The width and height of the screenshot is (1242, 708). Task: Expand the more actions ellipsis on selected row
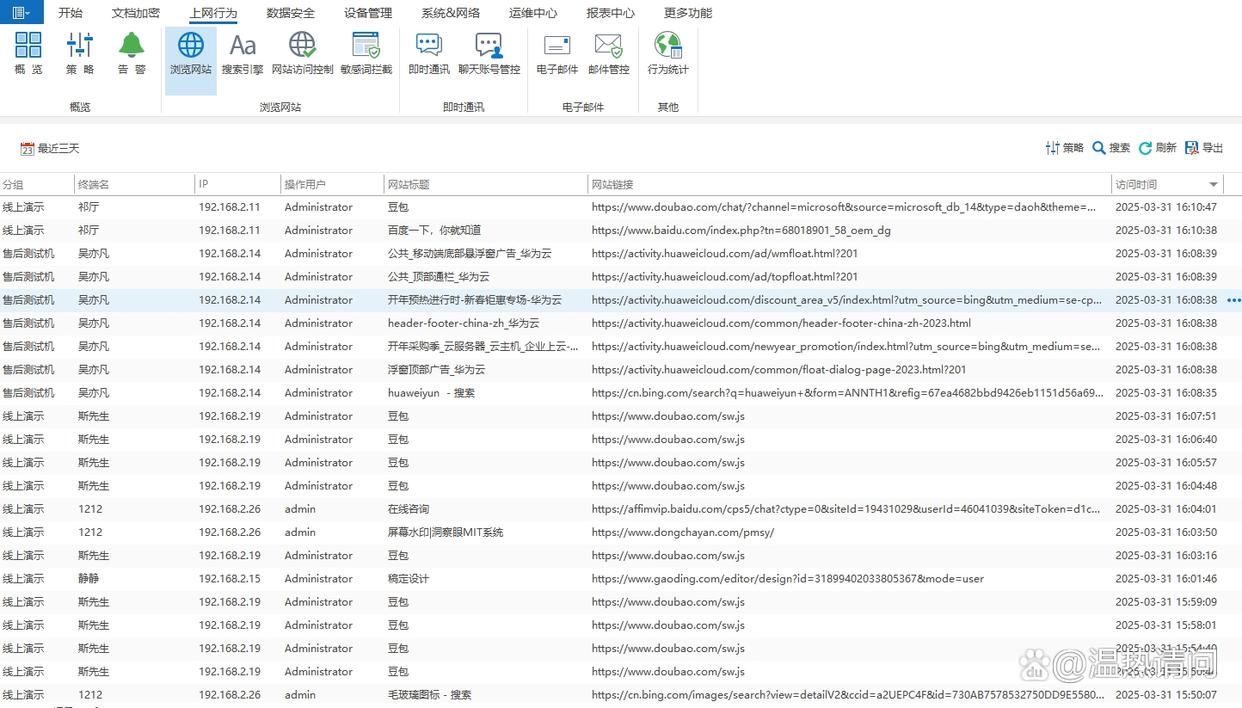point(1233,299)
